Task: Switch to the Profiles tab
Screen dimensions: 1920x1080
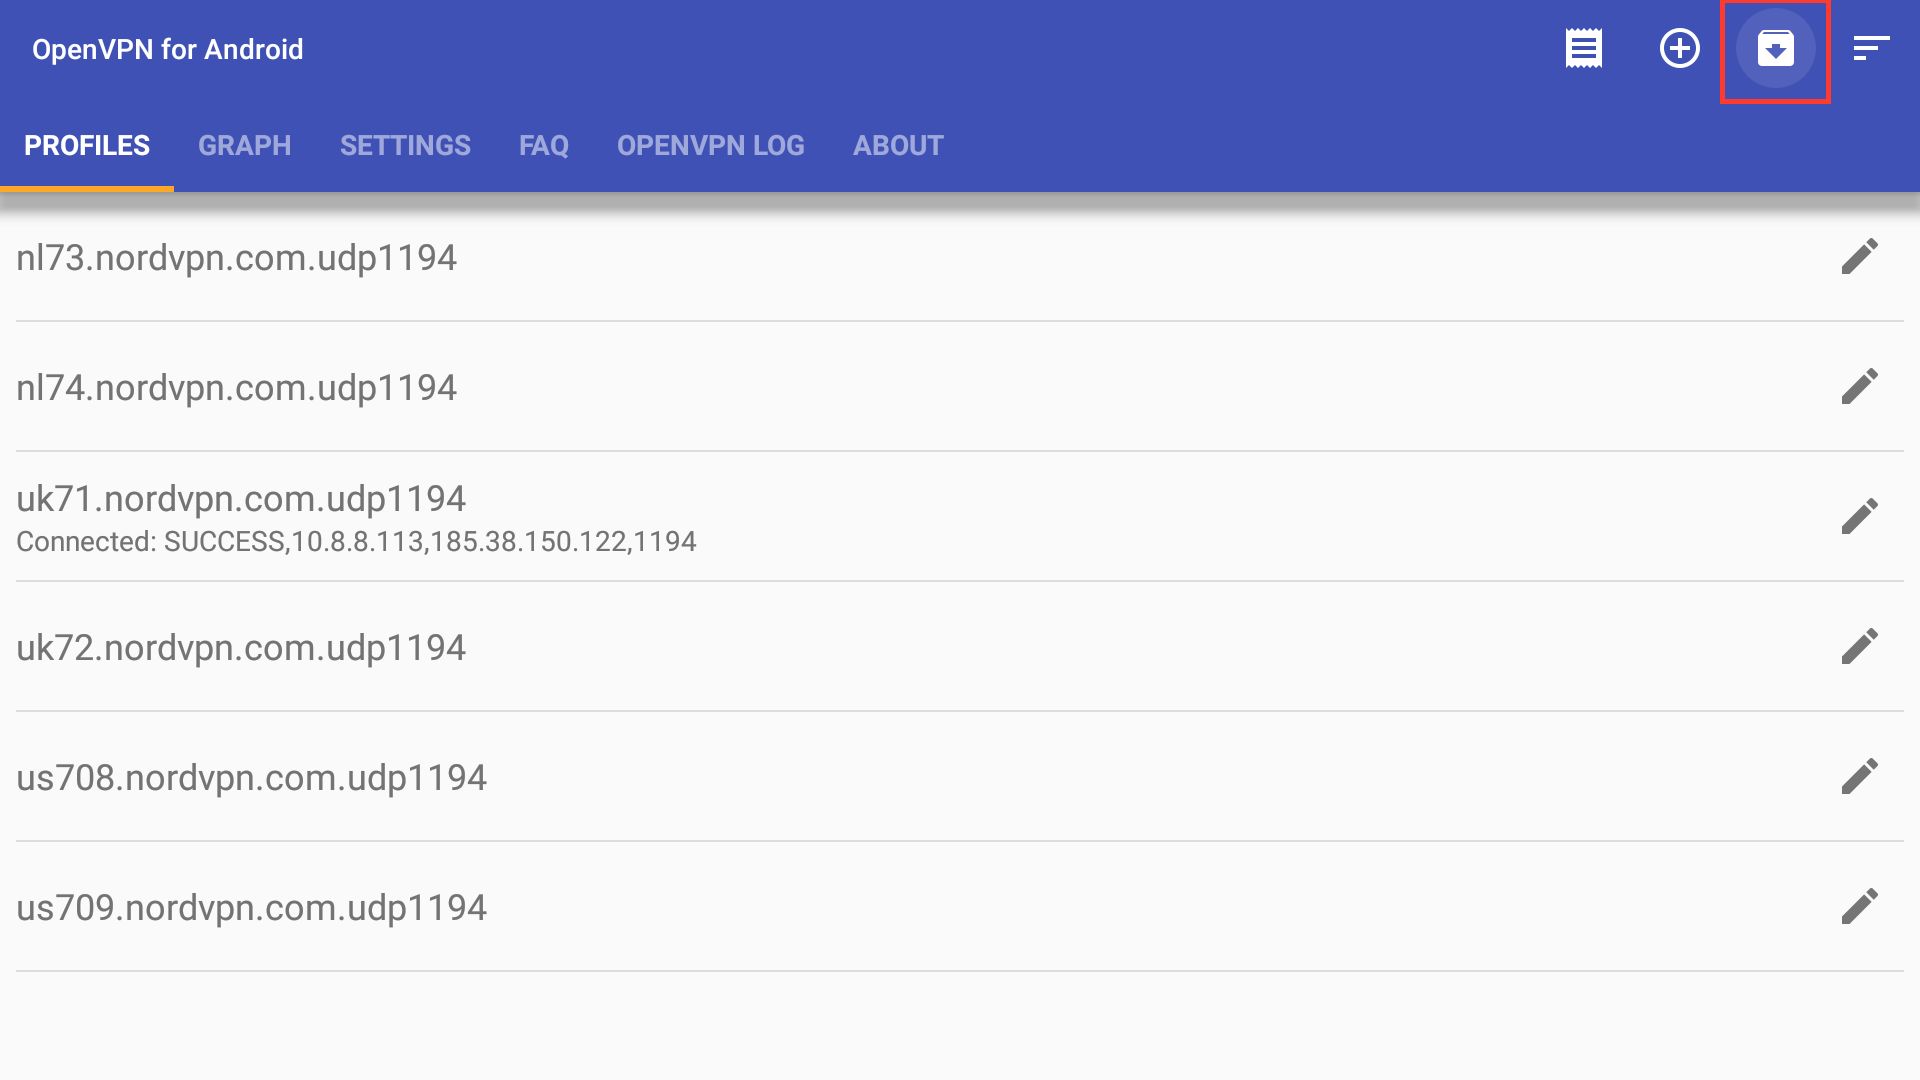Action: [87, 146]
